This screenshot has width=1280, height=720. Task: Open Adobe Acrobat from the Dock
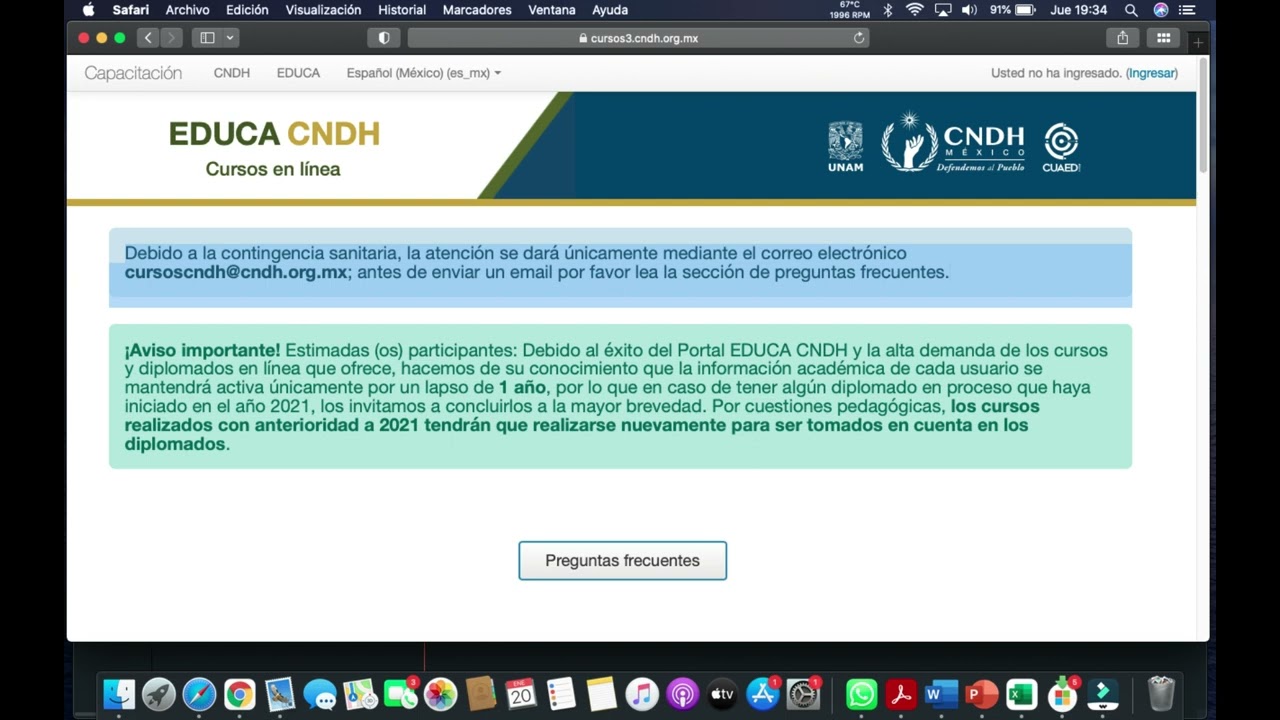pyautogui.click(x=901, y=693)
